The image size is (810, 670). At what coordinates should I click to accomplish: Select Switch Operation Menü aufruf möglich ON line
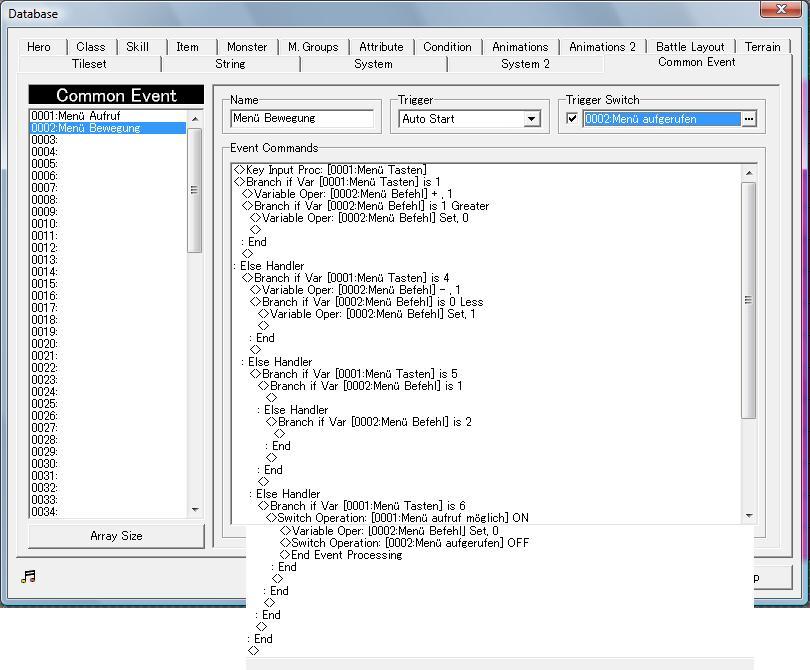(397, 518)
